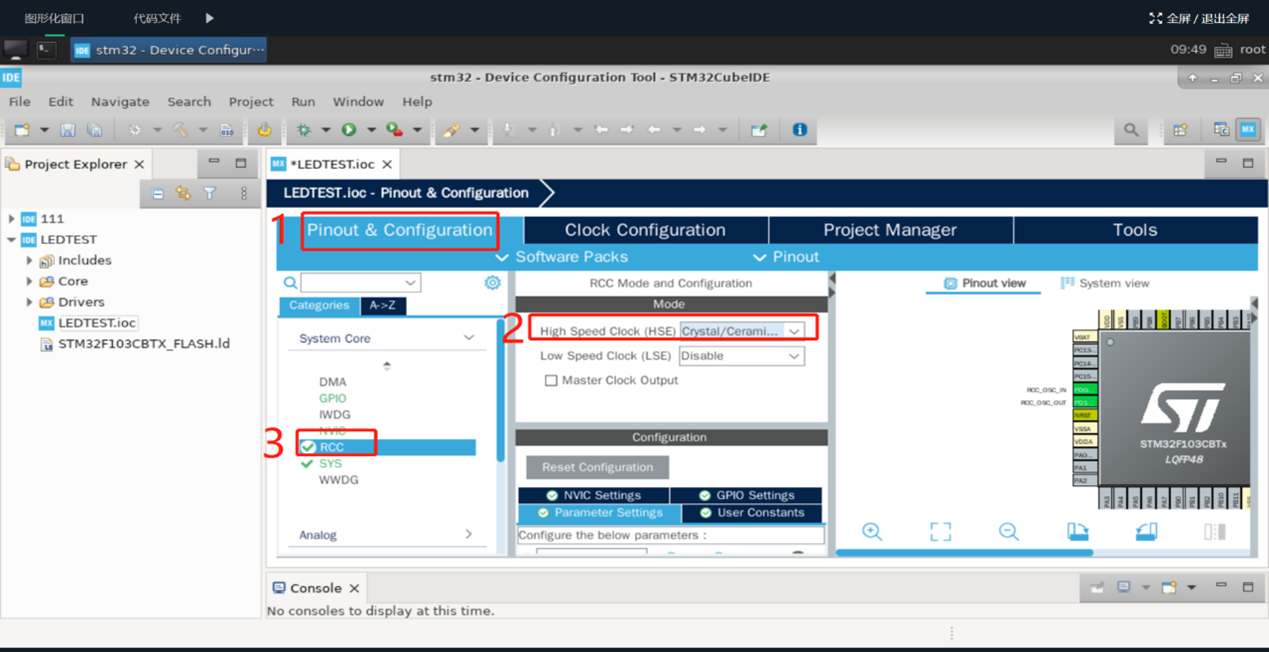The width and height of the screenshot is (1269, 652).
Task: Expand the Software Packs menu
Action: point(562,257)
